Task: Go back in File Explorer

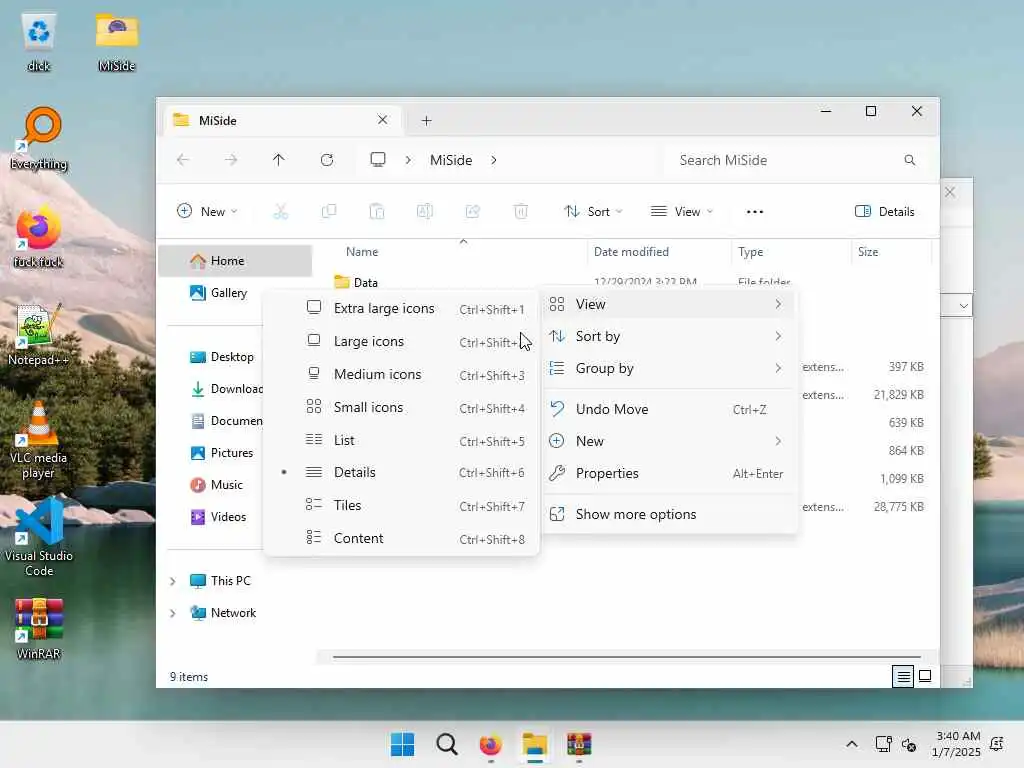Action: [x=184, y=160]
